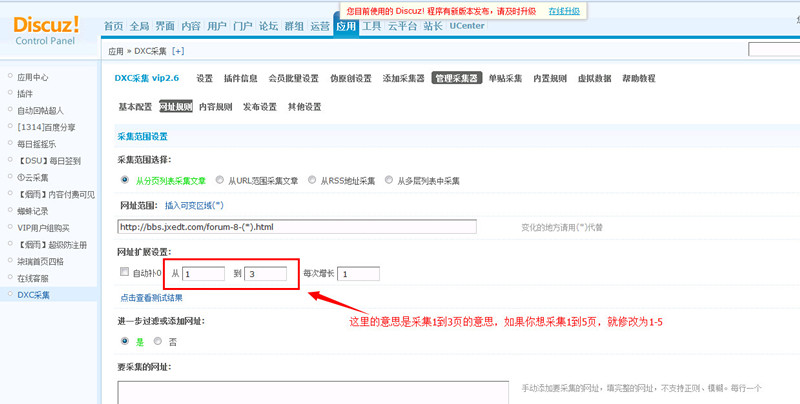Open the 工具 top menu
The width and height of the screenshot is (800, 404).
(x=371, y=26)
